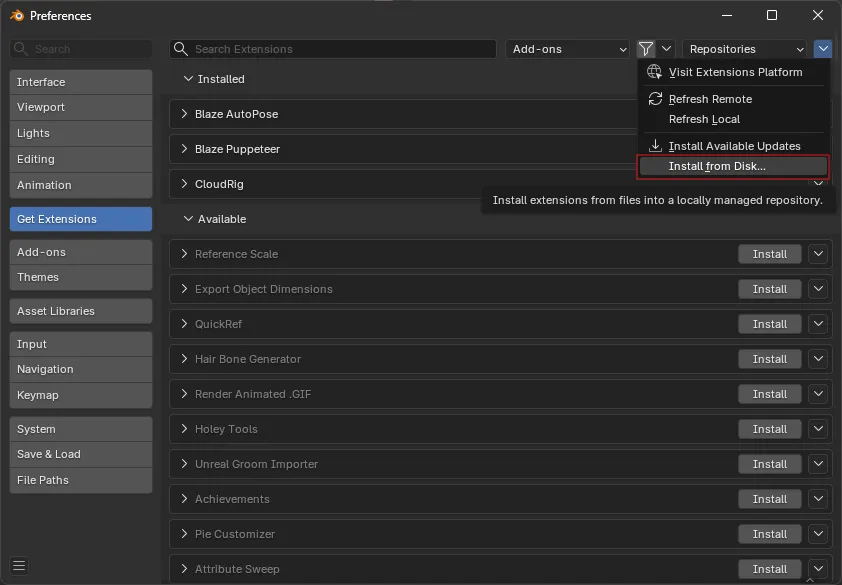Click the Refresh Remote icon
This screenshot has height=585, width=842.
click(655, 99)
